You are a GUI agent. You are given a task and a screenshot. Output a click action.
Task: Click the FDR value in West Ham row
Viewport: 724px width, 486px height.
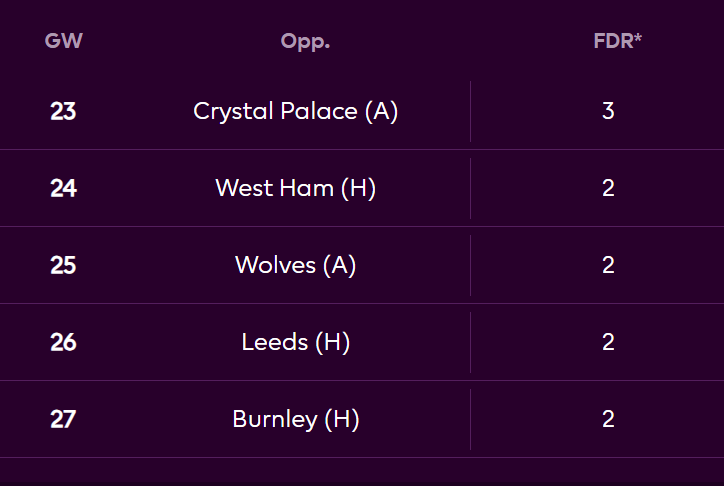(608, 188)
